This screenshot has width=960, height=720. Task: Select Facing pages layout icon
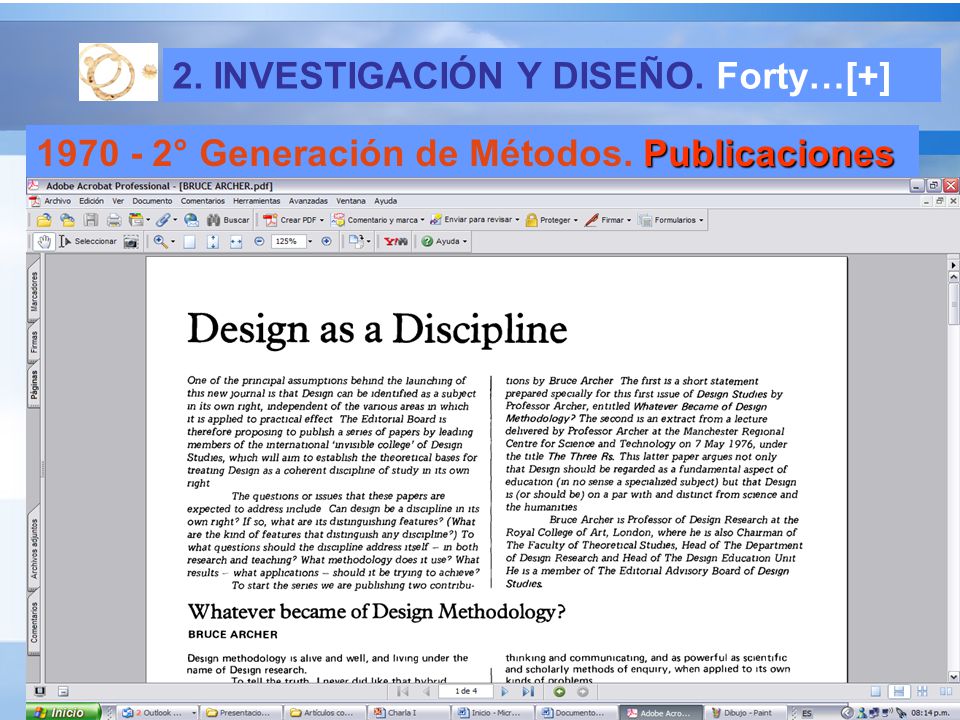pyautogui.click(x=945, y=691)
